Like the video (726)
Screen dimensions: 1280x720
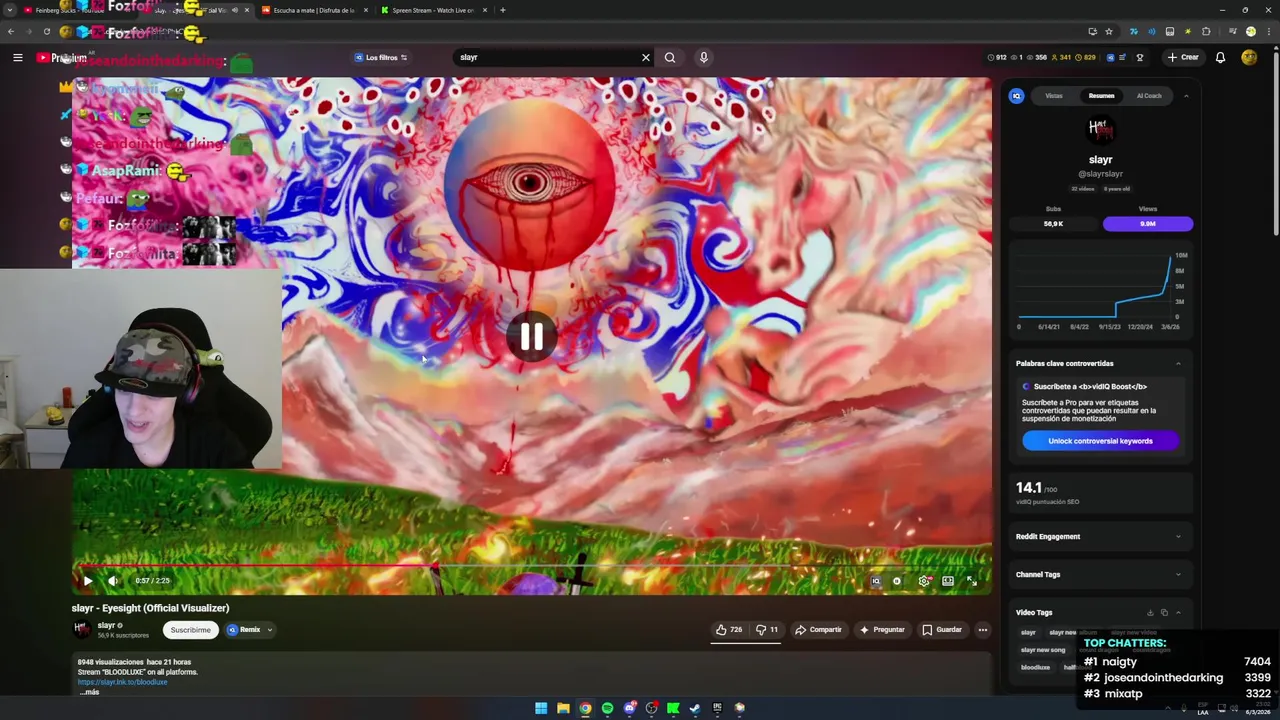(x=729, y=630)
